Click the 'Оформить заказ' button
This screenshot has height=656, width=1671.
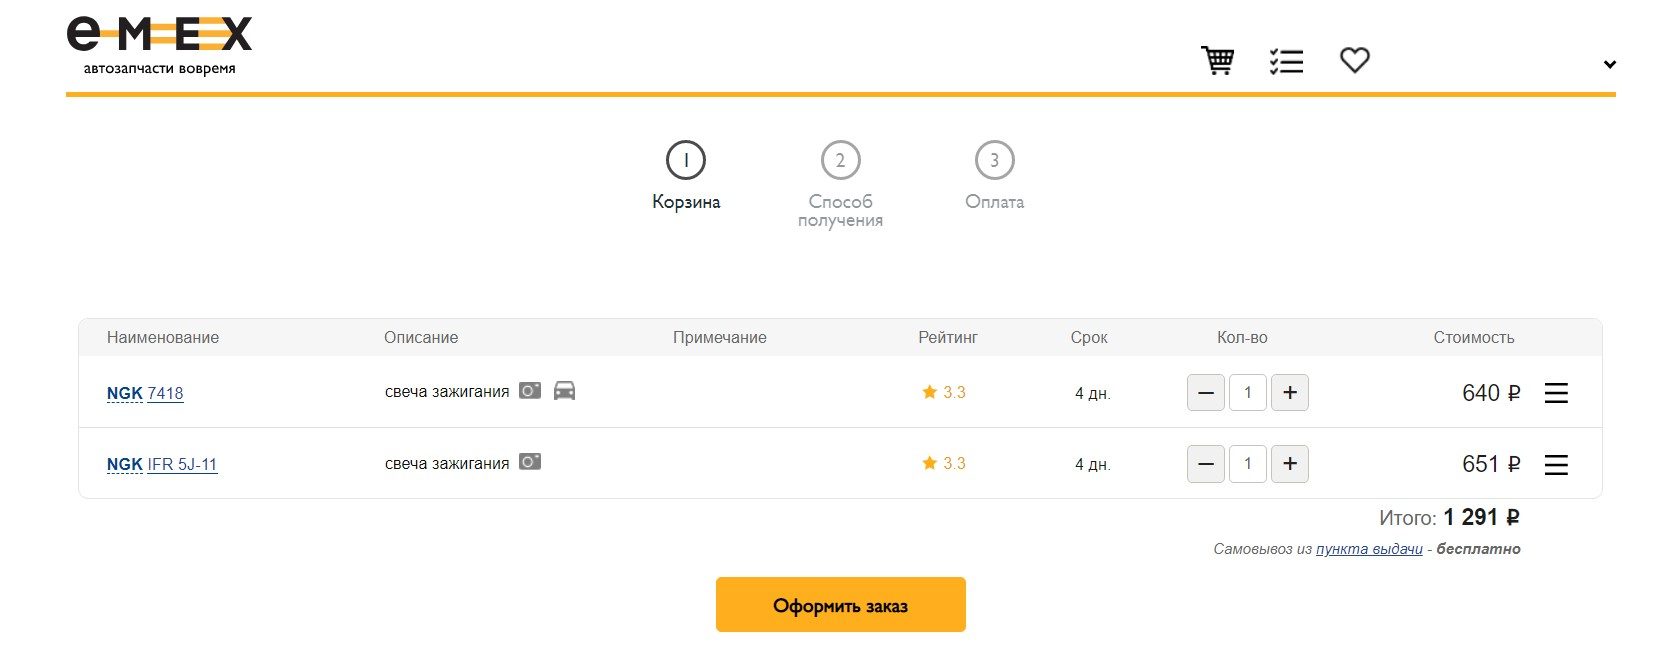pyautogui.click(x=841, y=605)
